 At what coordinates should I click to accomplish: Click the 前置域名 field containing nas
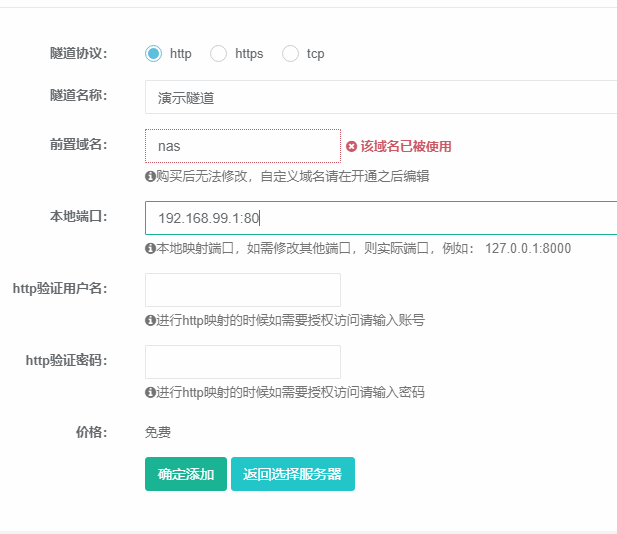242,146
